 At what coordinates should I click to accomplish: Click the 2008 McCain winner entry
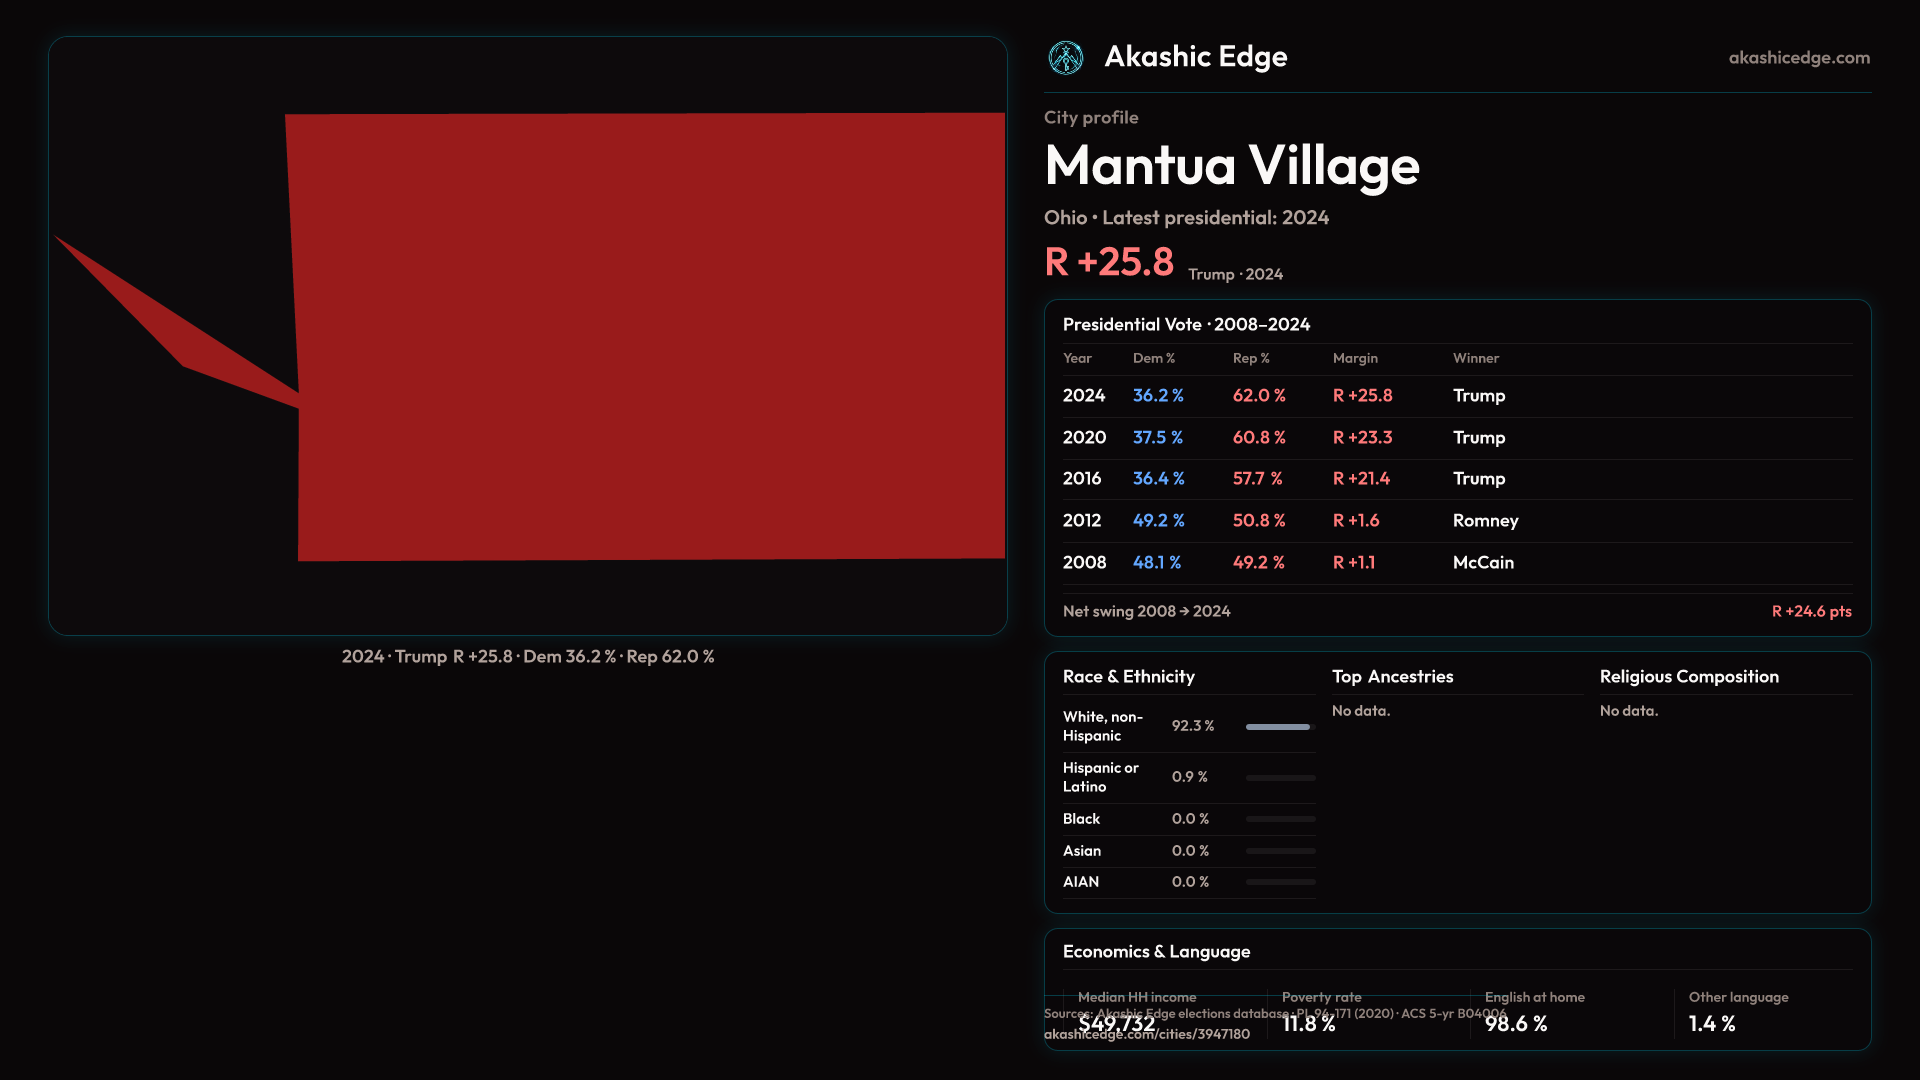click(1483, 563)
